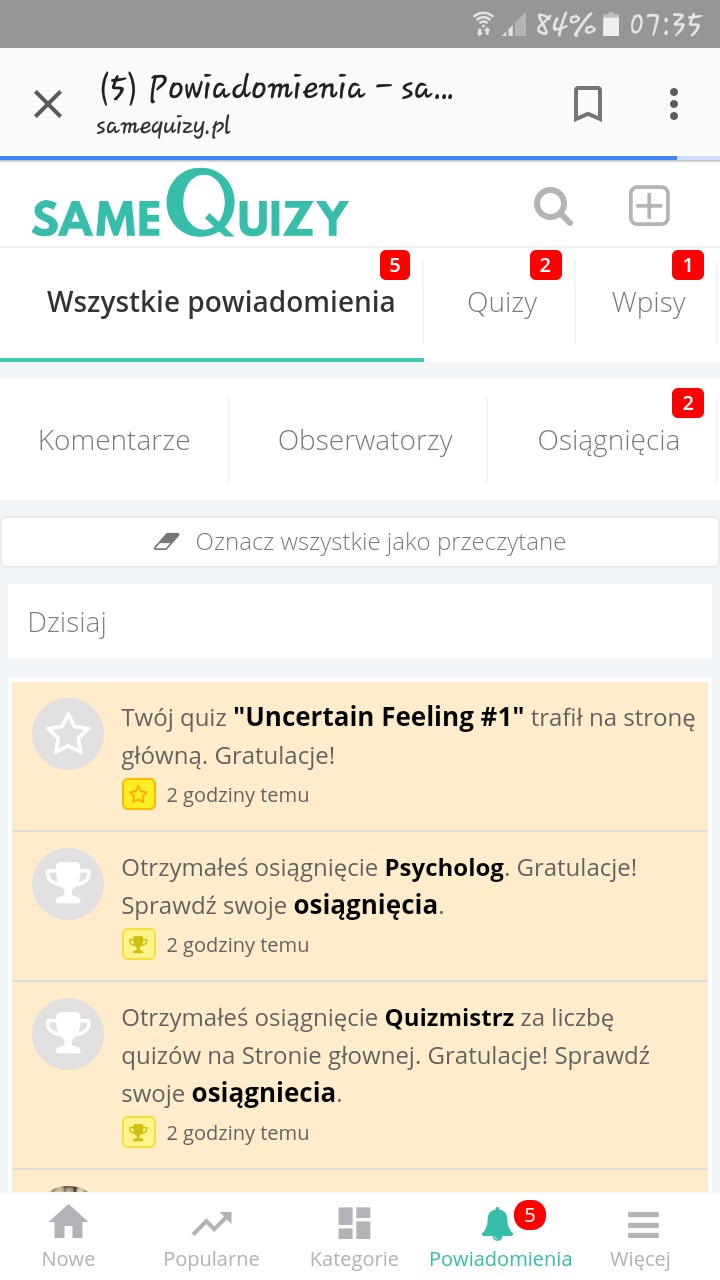The image size is (720, 1280).
Task: Open the Osiągnięcia notifications tab
Action: [608, 440]
